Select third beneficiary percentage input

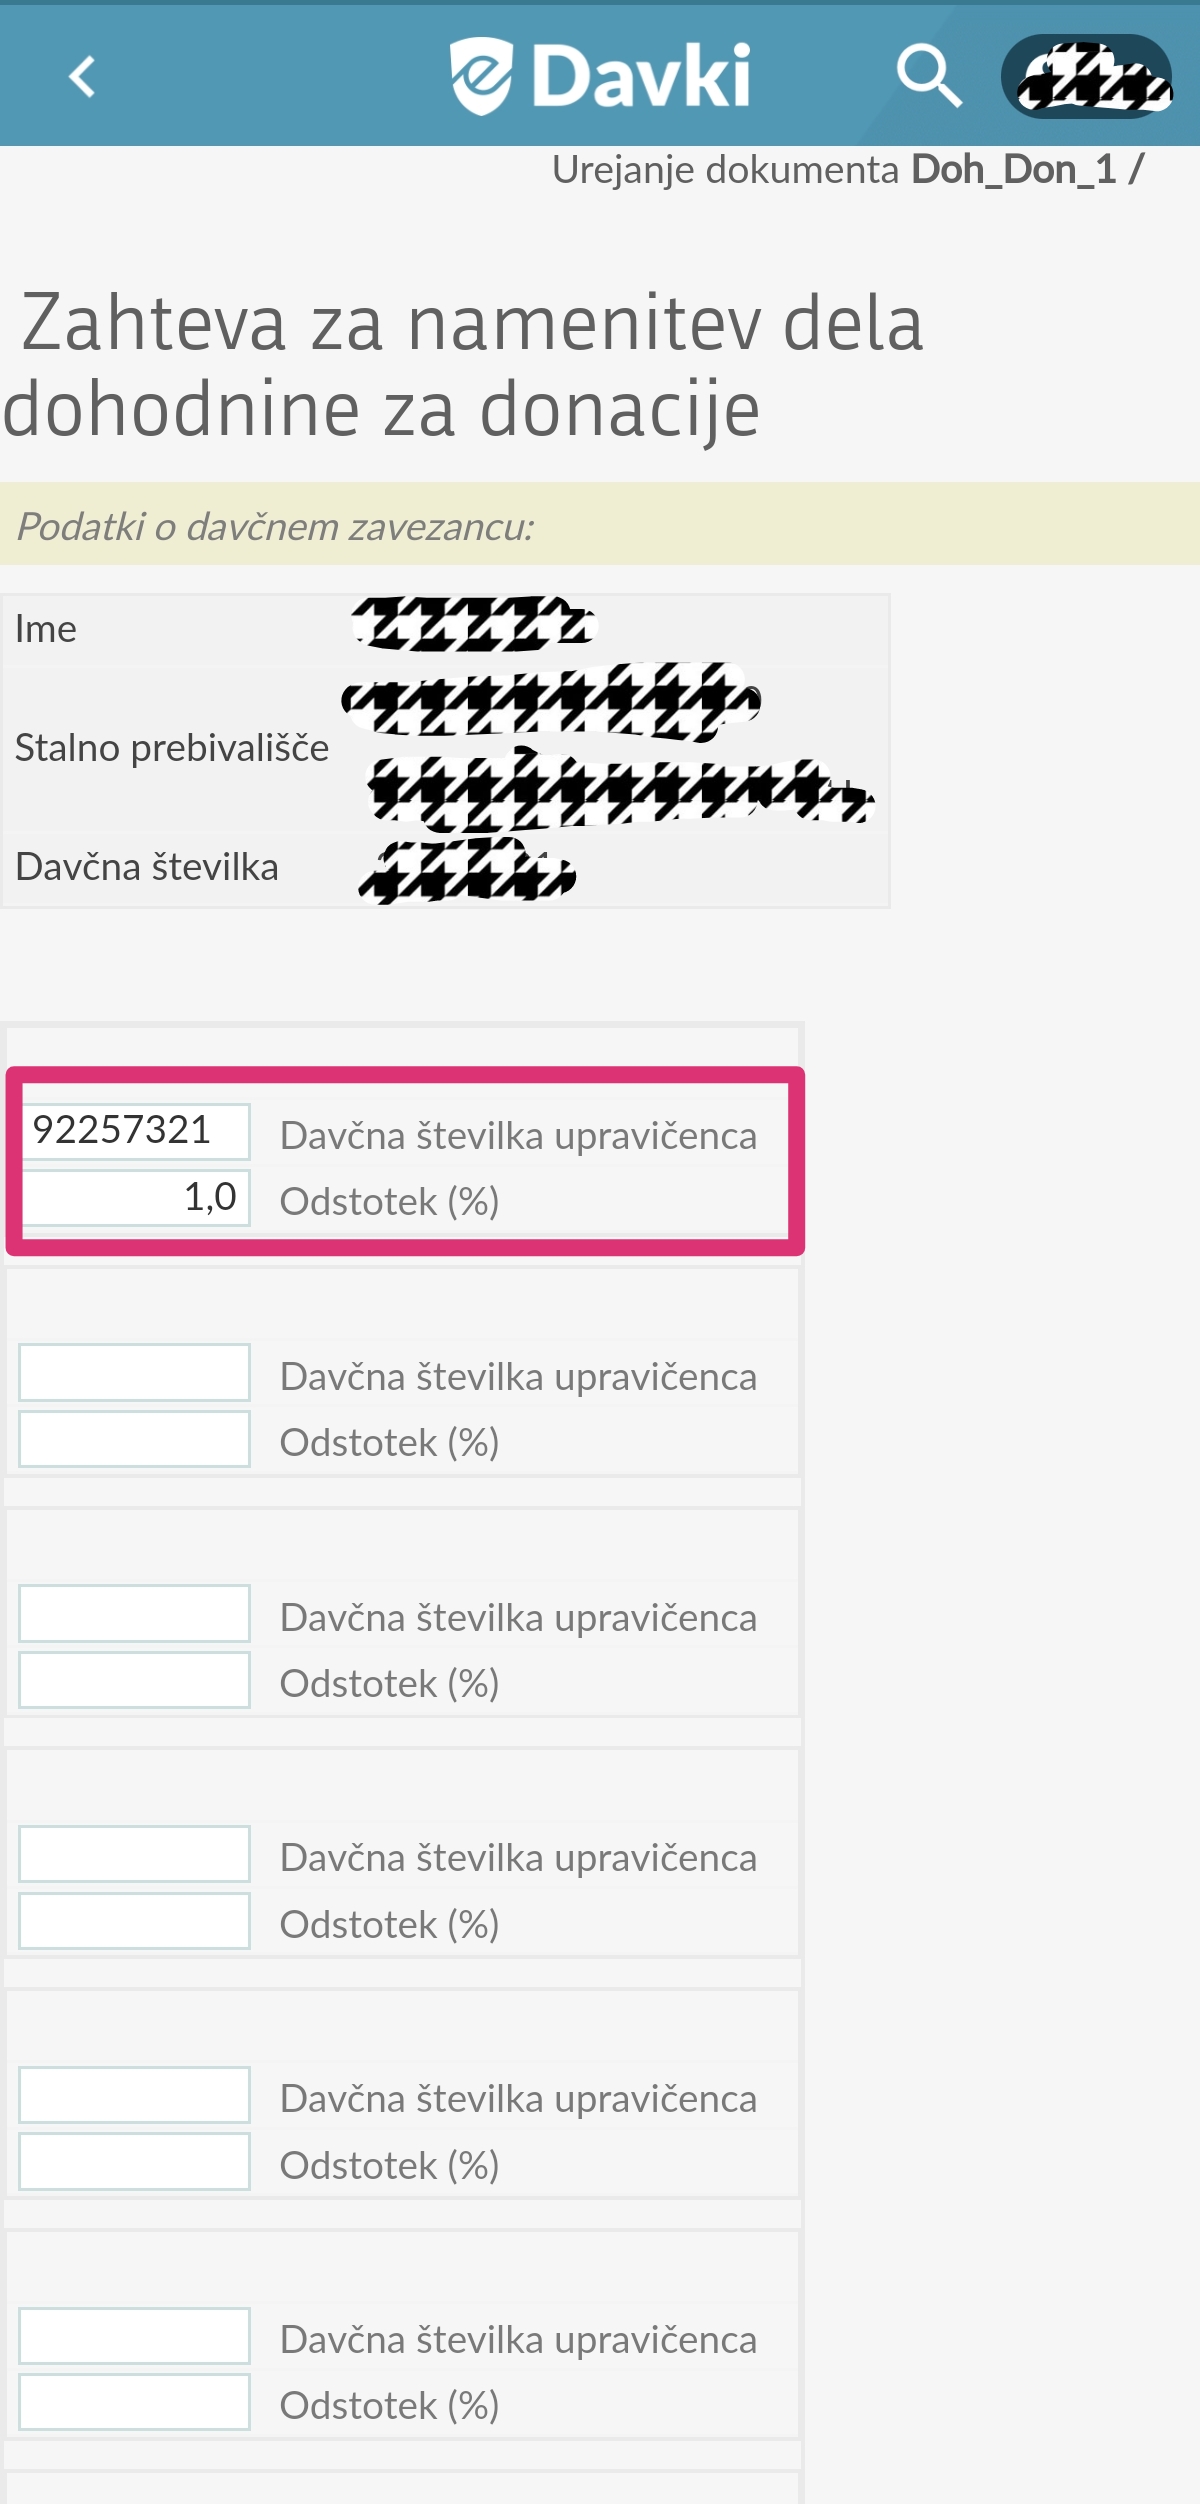coord(135,1680)
